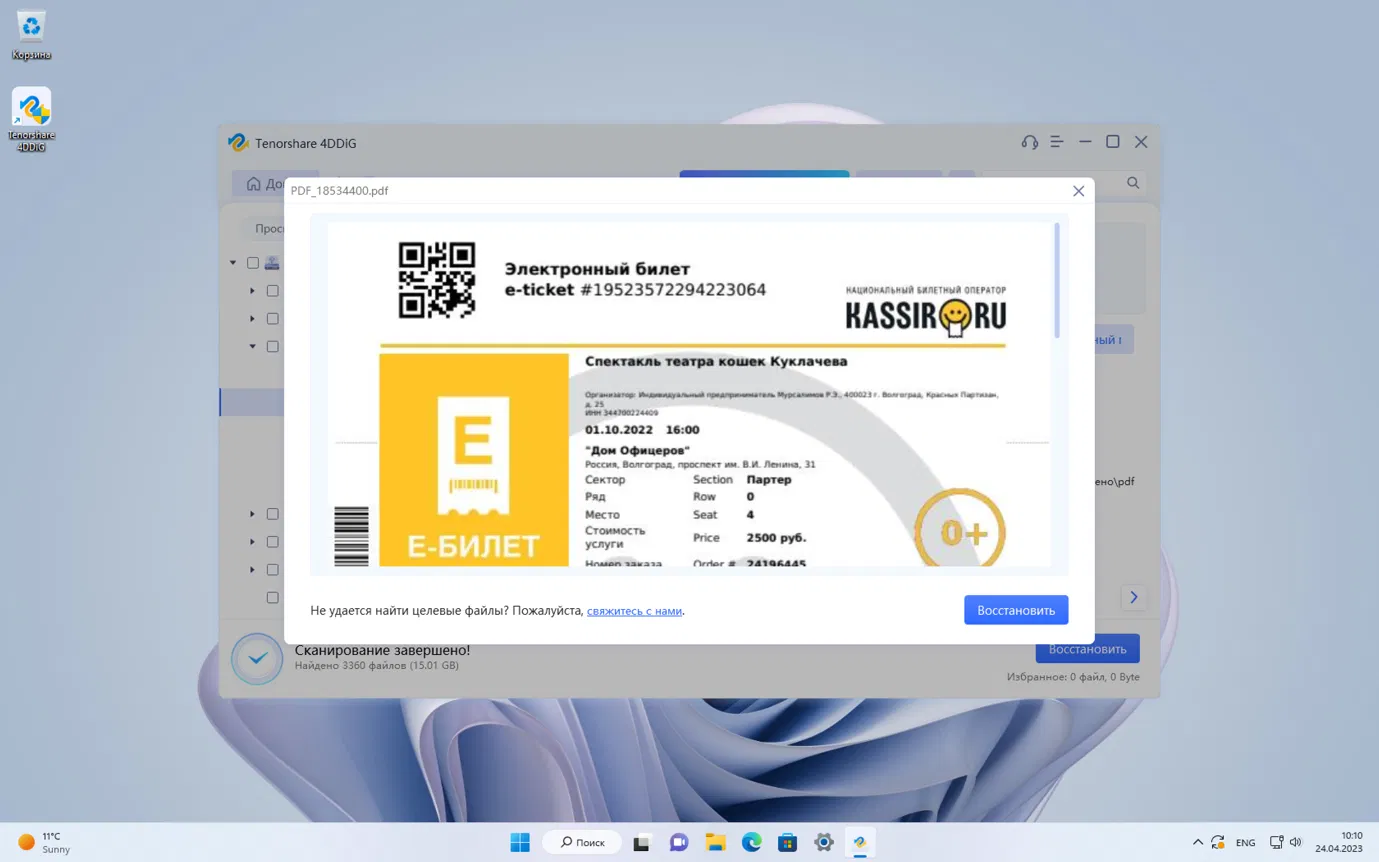The width and height of the screenshot is (1379, 862).
Task: Click the sync status tray icon
Action: pyautogui.click(x=1218, y=842)
